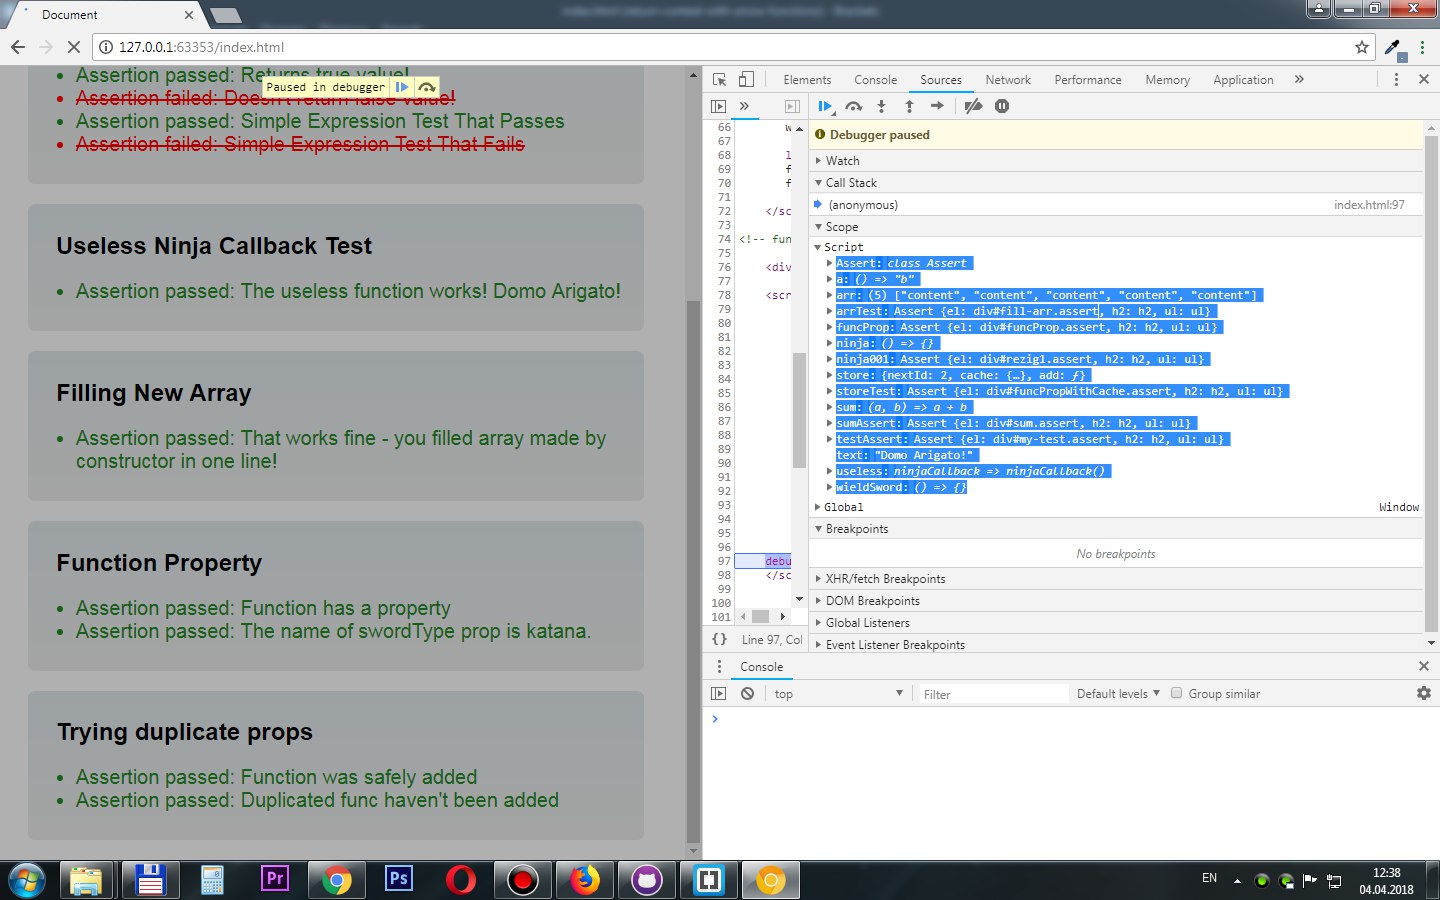Viewport: 1440px width, 900px height.
Task: Expand the Global scope group
Action: coord(818,507)
